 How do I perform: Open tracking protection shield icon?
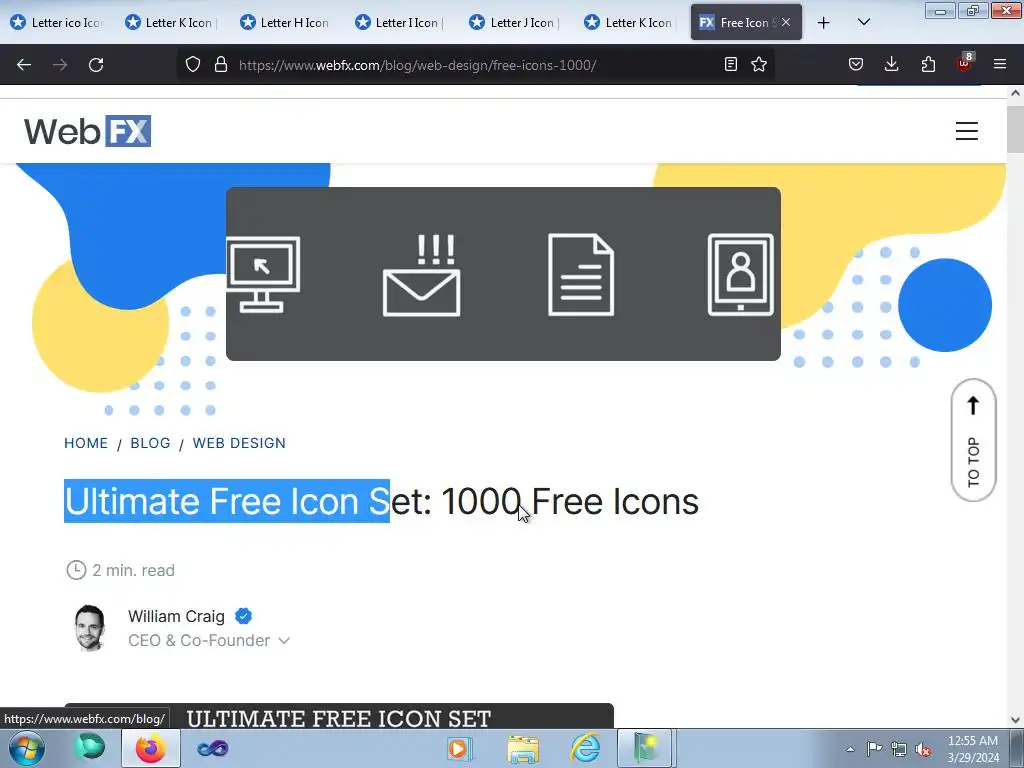pos(193,64)
